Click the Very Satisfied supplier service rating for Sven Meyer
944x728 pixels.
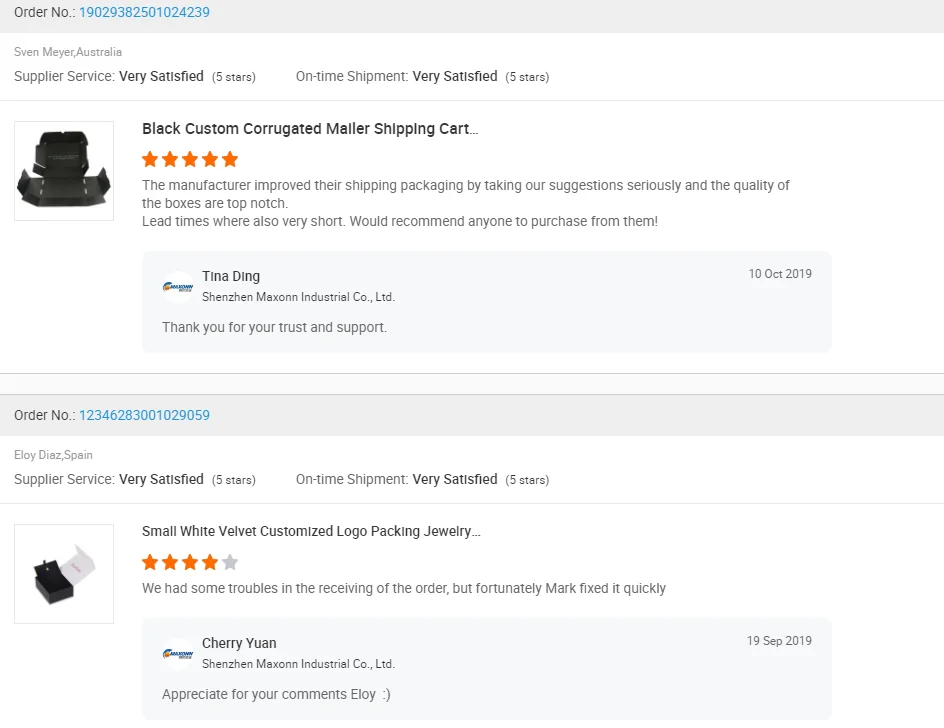tap(161, 76)
